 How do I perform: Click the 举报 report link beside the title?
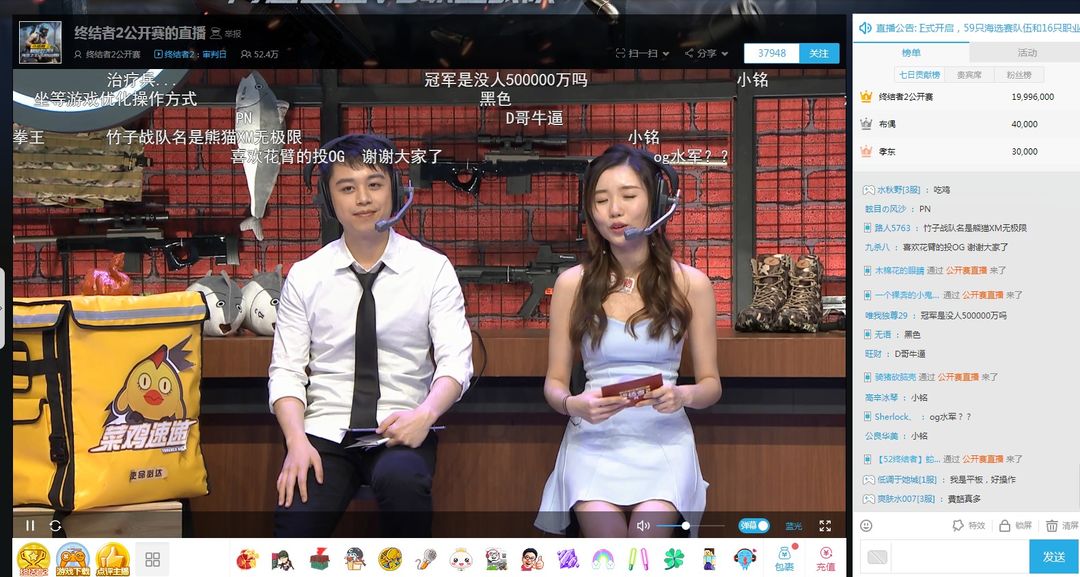pyautogui.click(x=227, y=33)
